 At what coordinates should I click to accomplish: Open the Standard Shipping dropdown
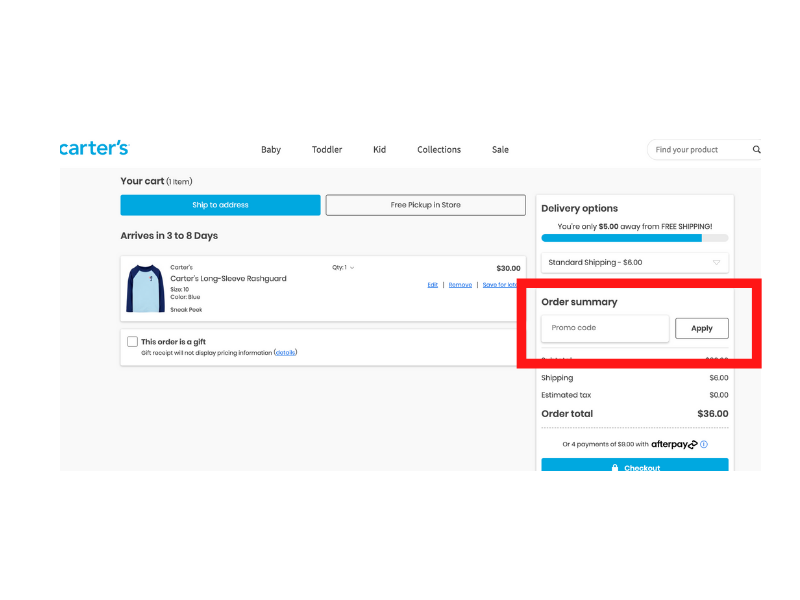coord(635,262)
